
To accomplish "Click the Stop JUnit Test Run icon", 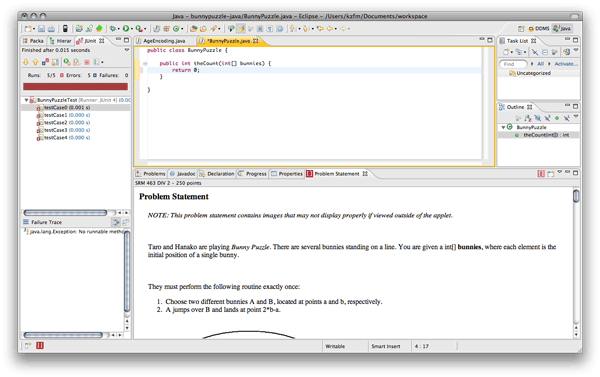I will click(x=87, y=62).
